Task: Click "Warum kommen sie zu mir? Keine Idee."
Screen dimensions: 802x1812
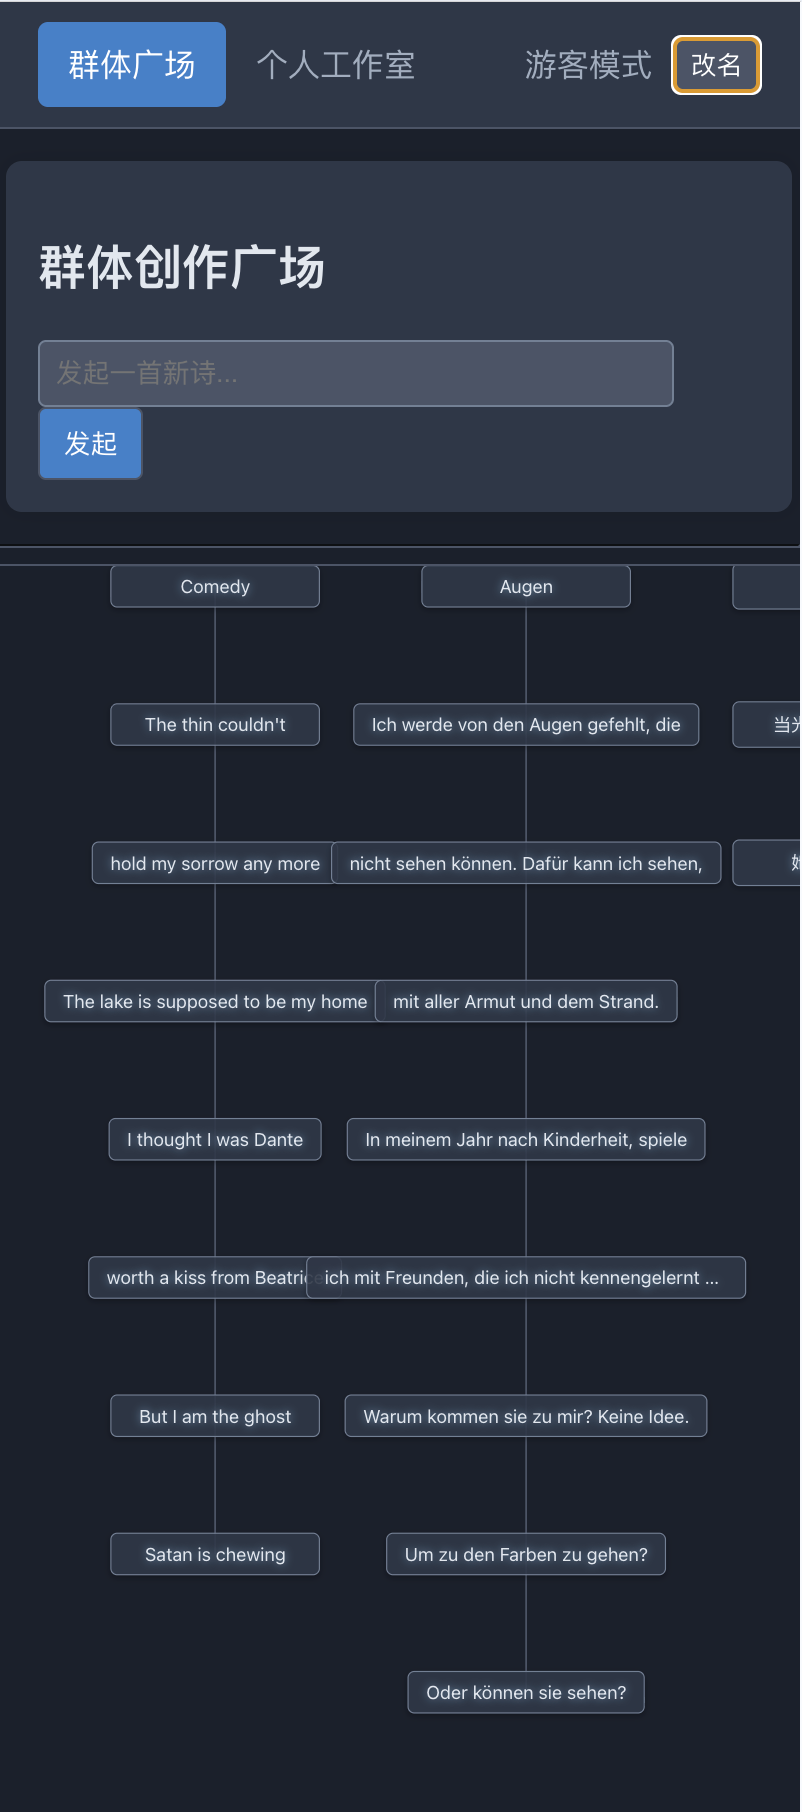Action: [x=525, y=1415]
